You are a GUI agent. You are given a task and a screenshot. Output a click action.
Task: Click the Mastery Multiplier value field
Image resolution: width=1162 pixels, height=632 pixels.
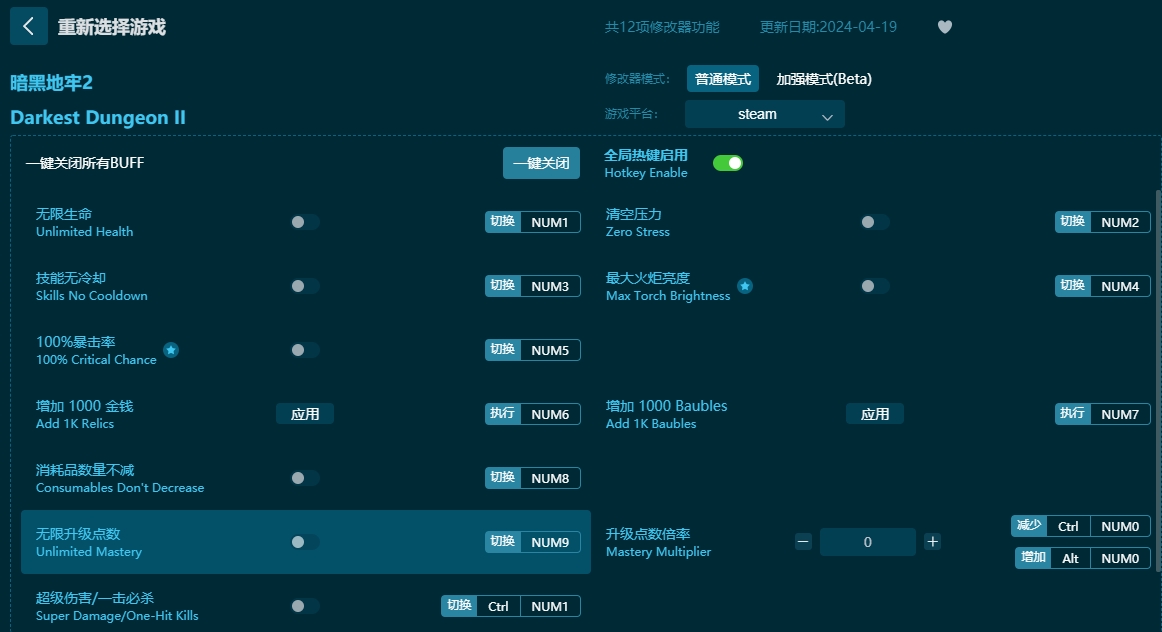click(867, 542)
